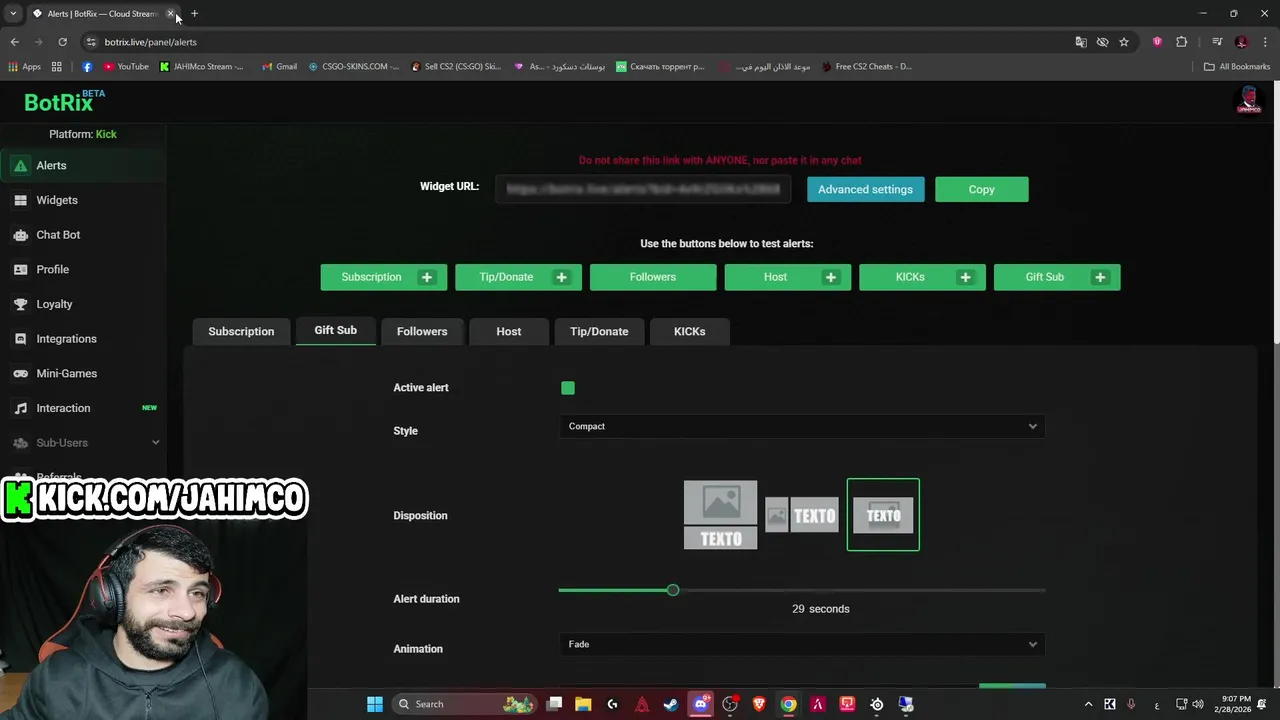
Task: Open the All Bookmarks folder
Action: pyautogui.click(x=1237, y=67)
